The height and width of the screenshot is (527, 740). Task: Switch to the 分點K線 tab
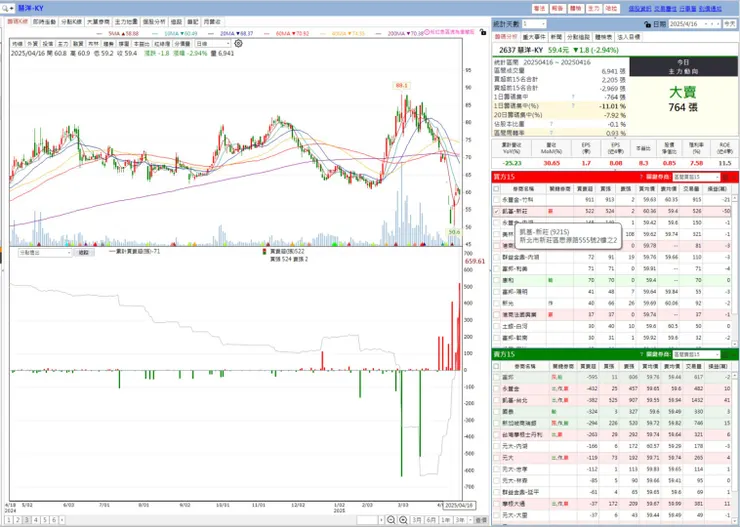72,22
